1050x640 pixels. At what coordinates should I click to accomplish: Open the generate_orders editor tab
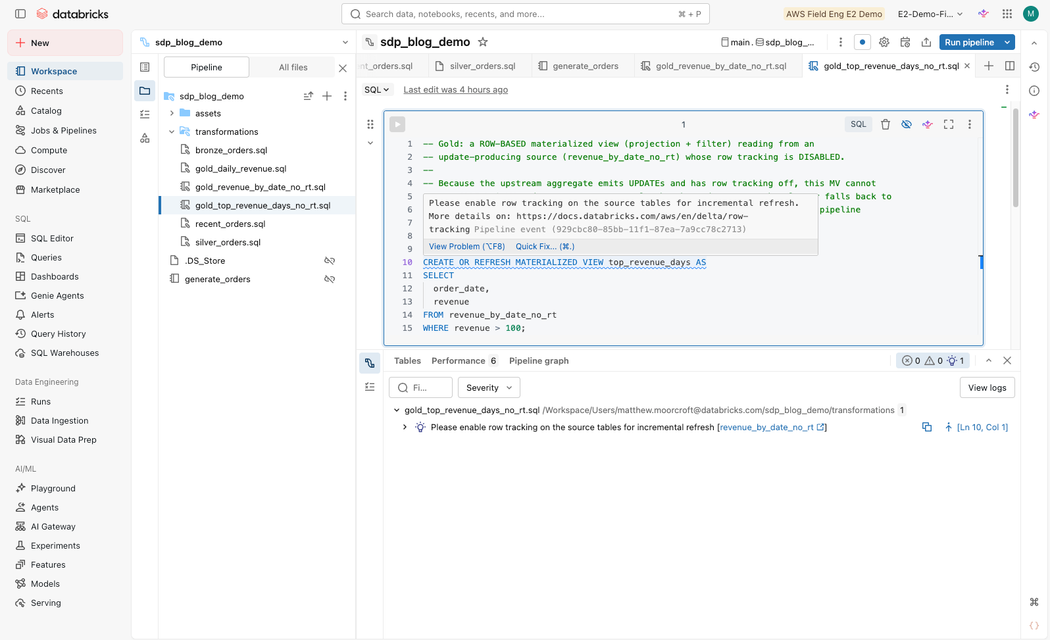[579, 66]
